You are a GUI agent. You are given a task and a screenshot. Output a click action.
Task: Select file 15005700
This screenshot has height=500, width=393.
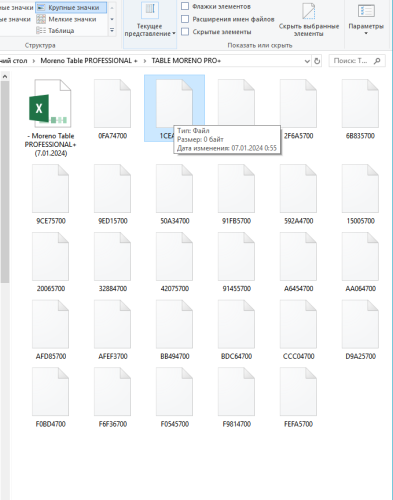[x=360, y=194]
